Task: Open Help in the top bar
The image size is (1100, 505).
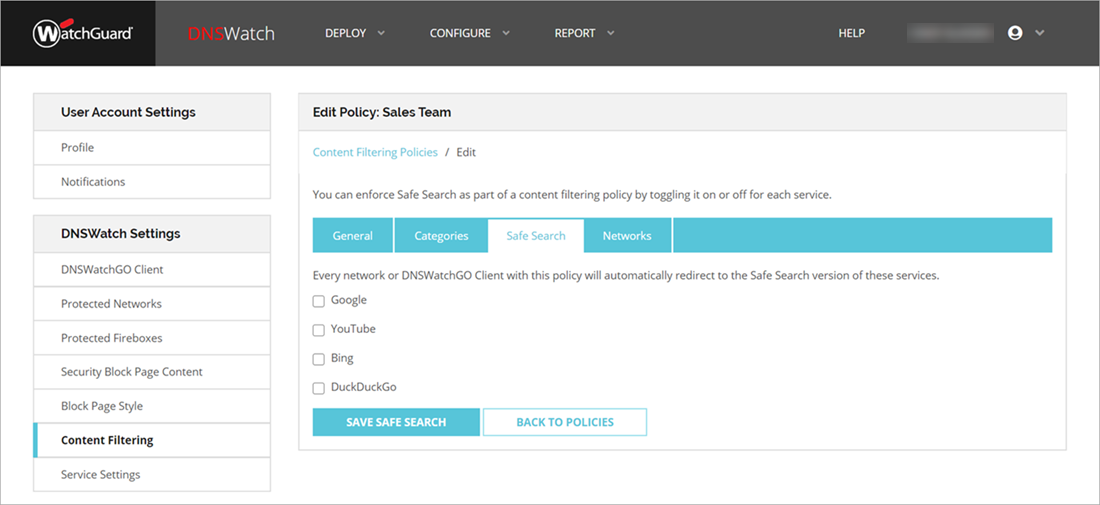Action: tap(851, 33)
